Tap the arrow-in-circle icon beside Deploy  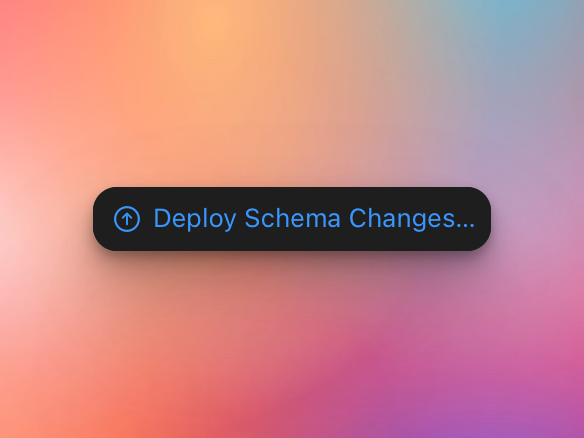click(x=127, y=219)
